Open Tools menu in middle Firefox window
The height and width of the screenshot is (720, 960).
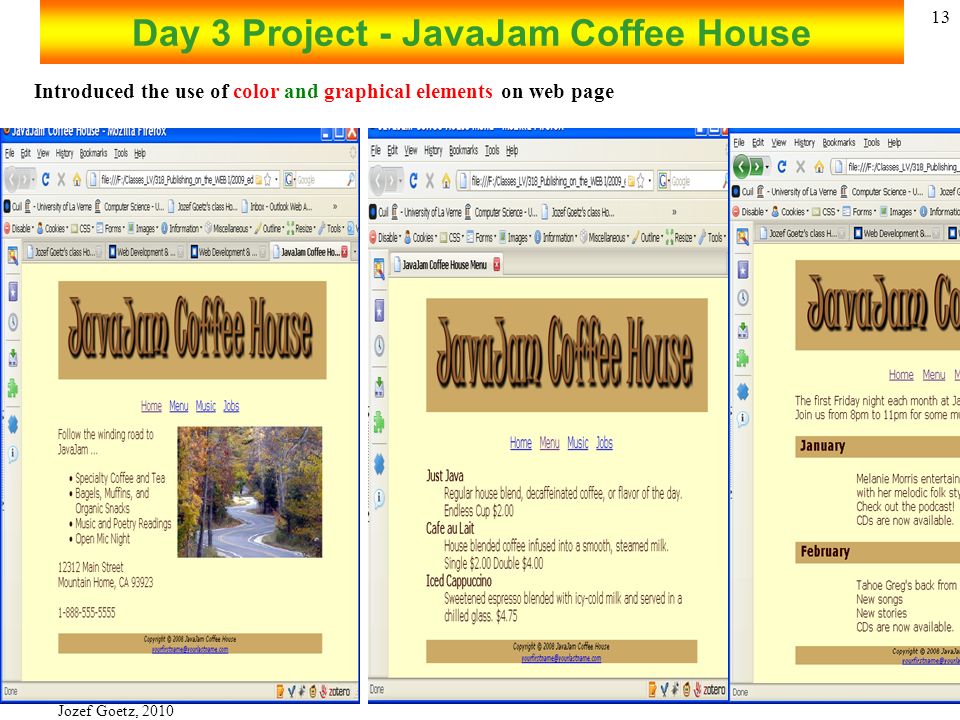pyautogui.click(x=492, y=150)
